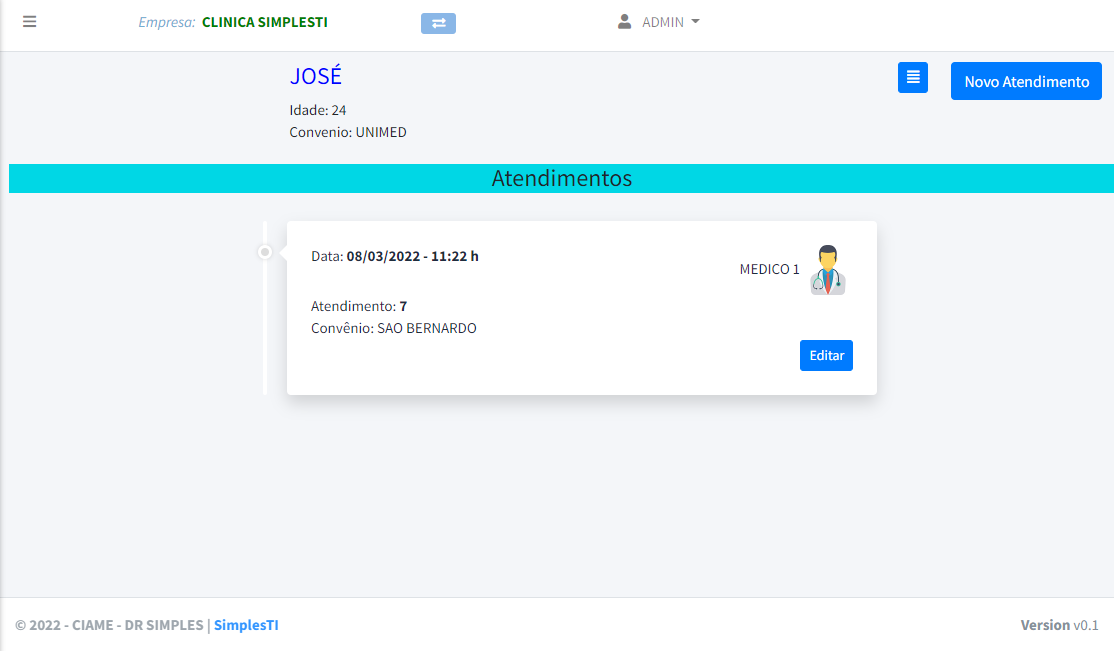Open the SimplesTI footer link
Viewport: 1114px width, 651px height.
click(246, 625)
